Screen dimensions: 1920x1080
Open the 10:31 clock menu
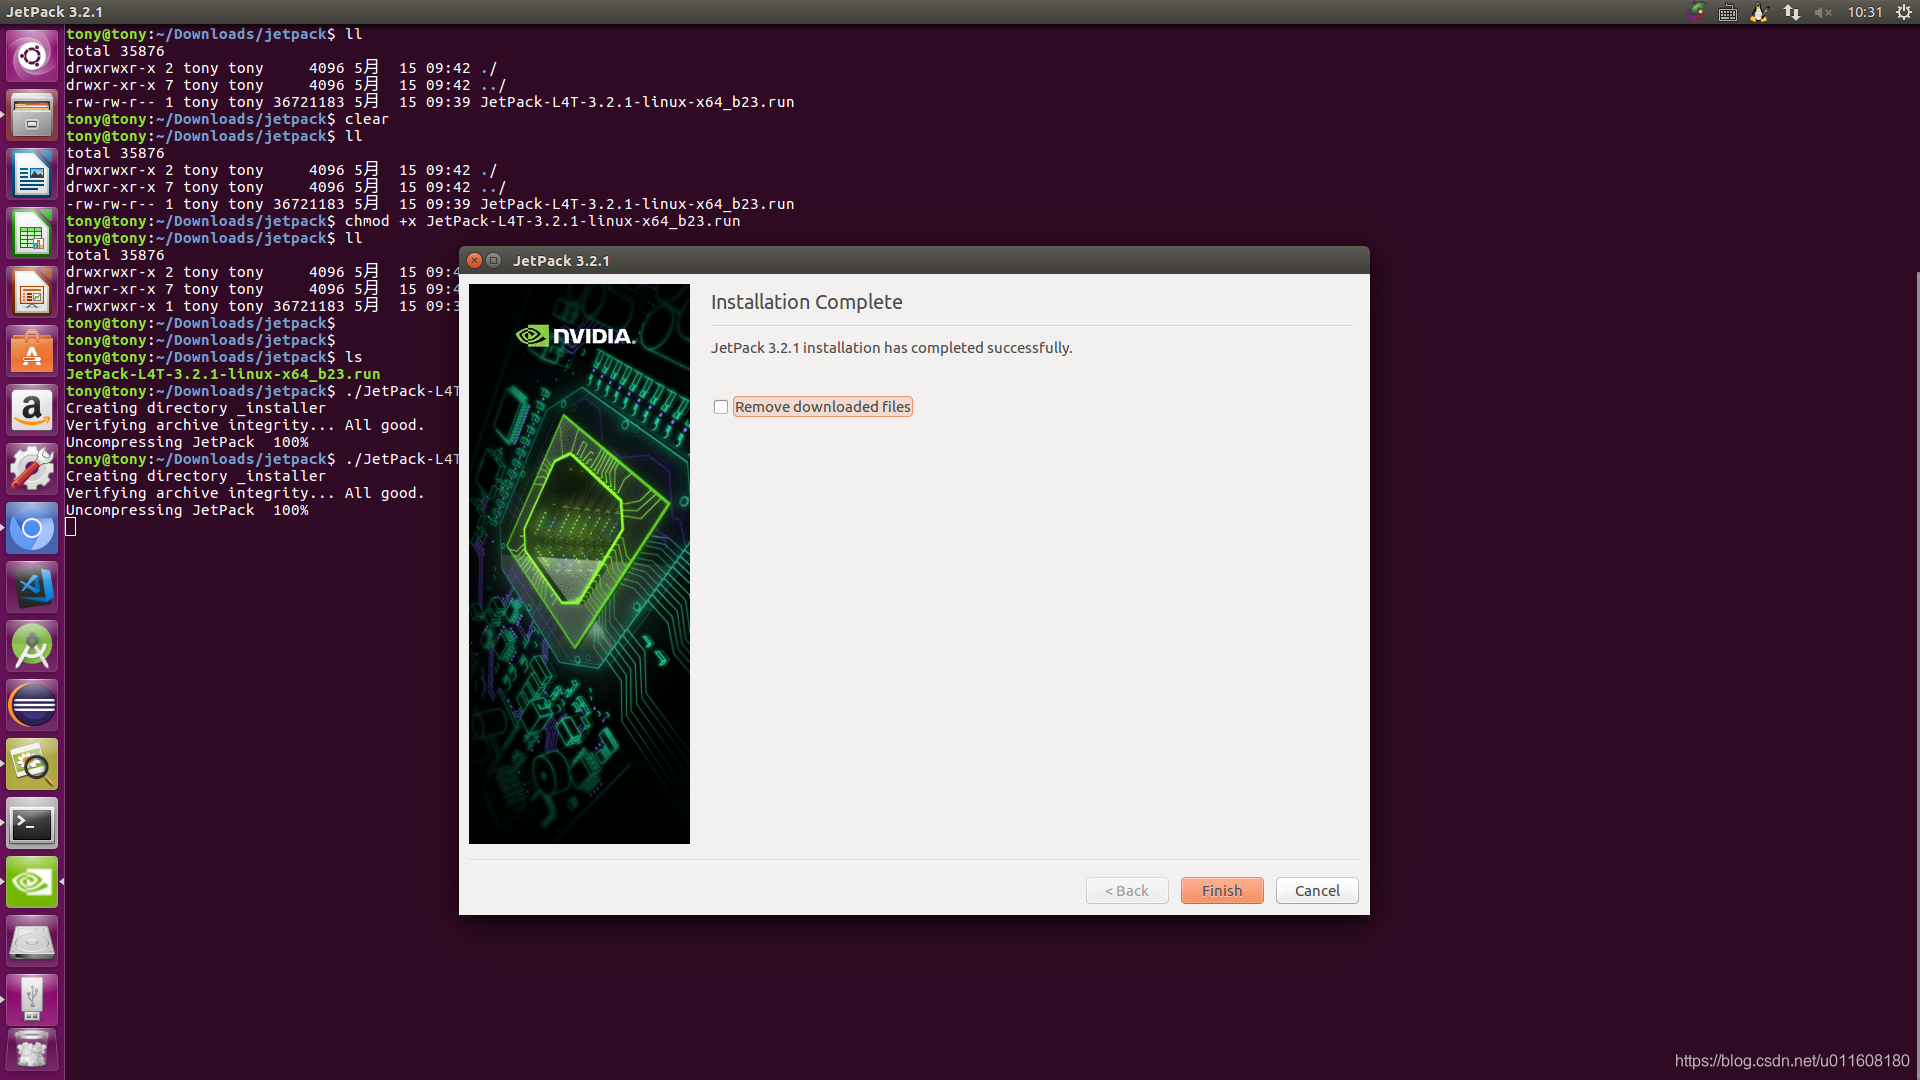tap(1865, 12)
